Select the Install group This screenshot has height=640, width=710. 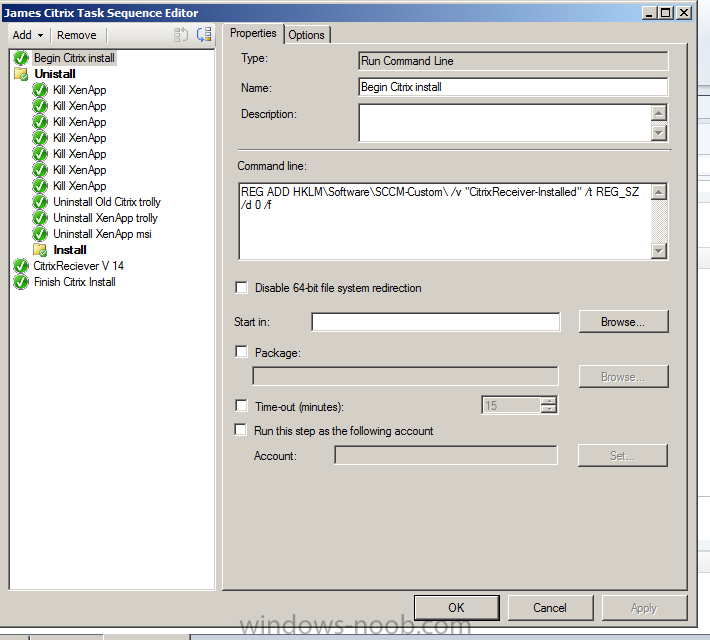point(70,250)
